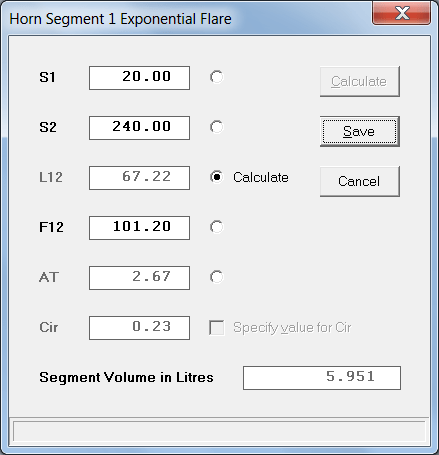Click the AT label
Viewport: 439px width, 455px height.
coord(49,277)
